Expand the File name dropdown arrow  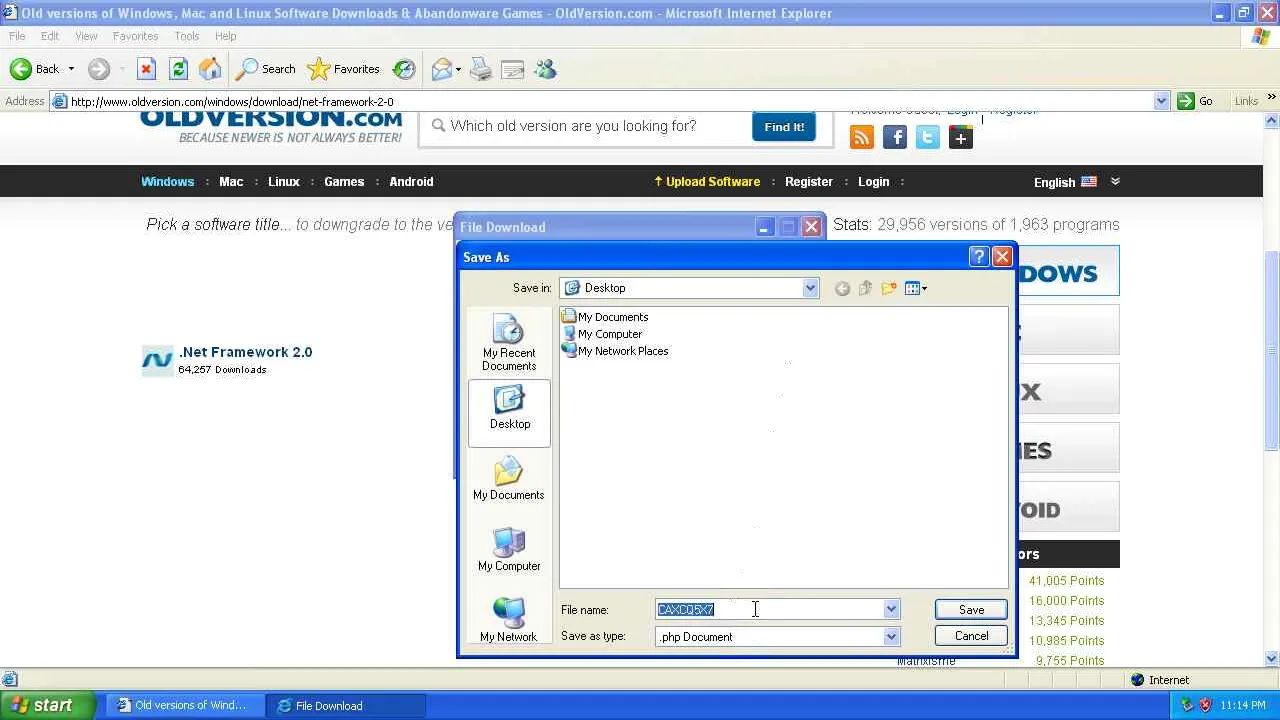coord(891,610)
